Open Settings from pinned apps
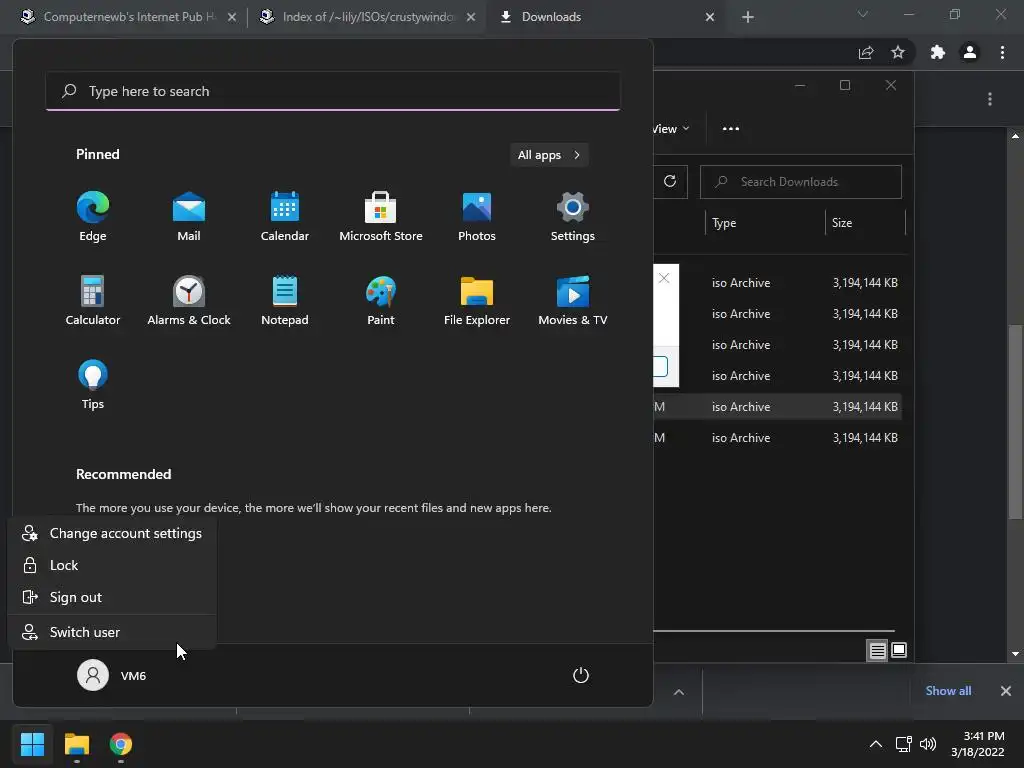Screen dimensions: 1024x768 573,216
